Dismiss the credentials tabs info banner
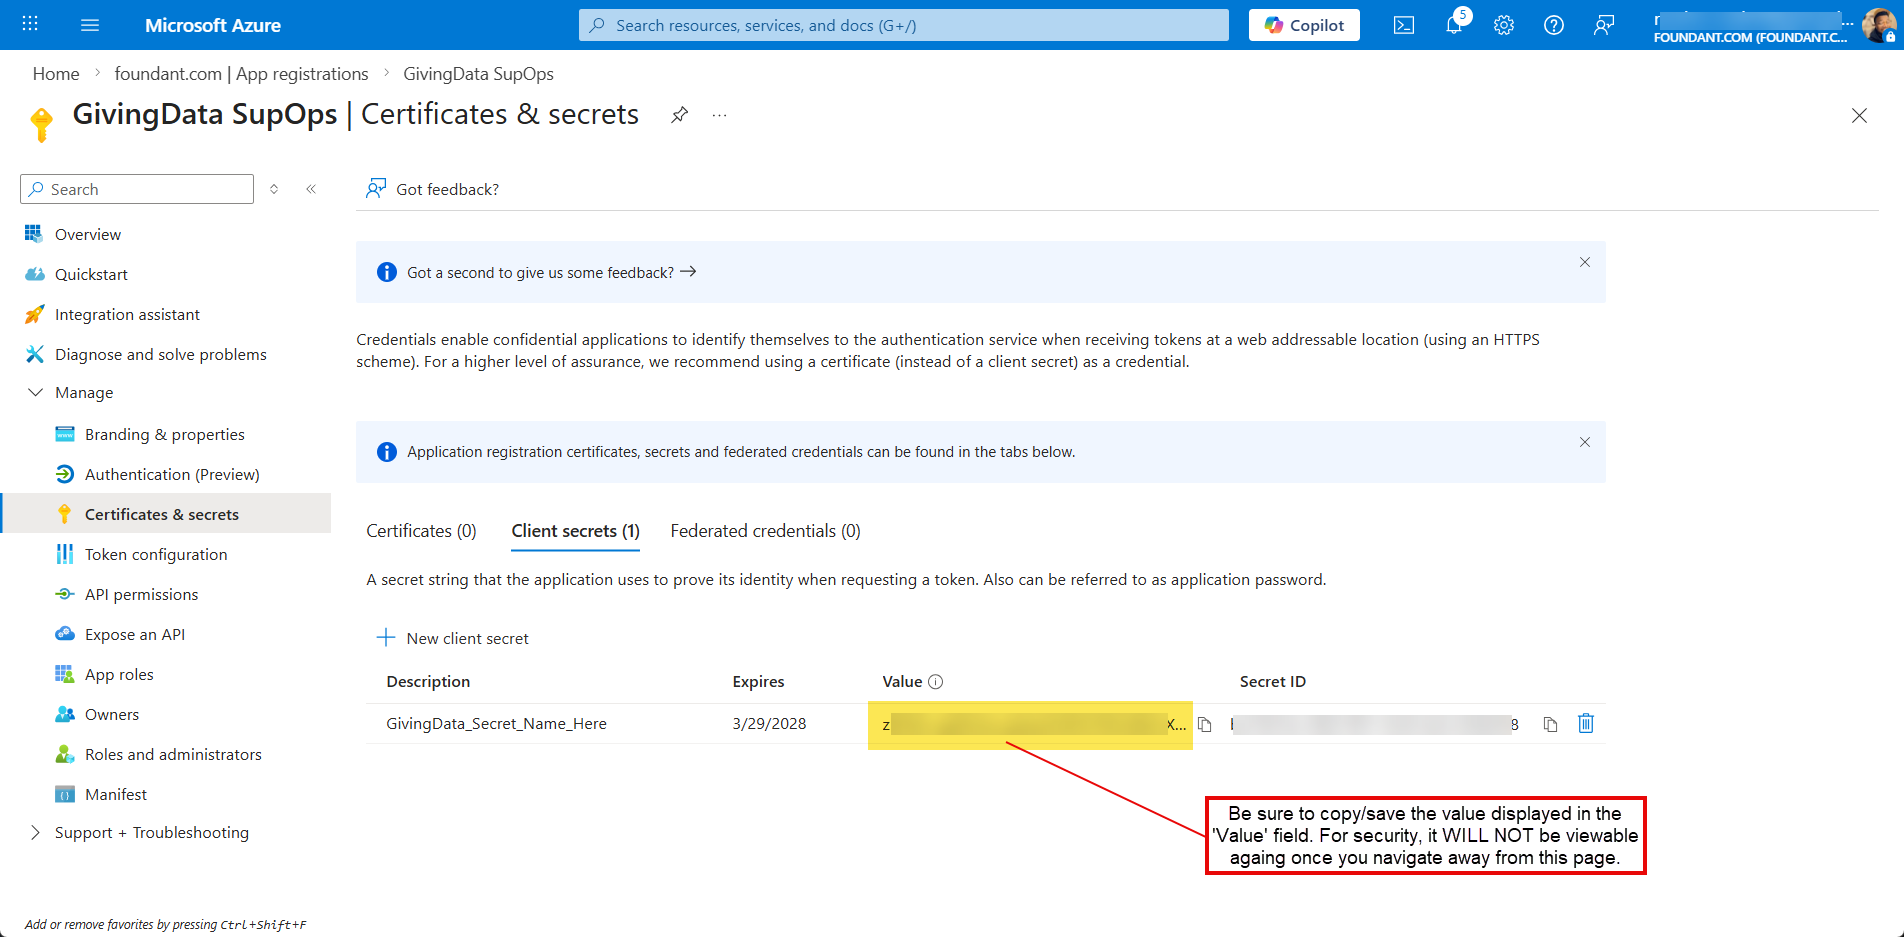The height and width of the screenshot is (937, 1904). pos(1585,442)
